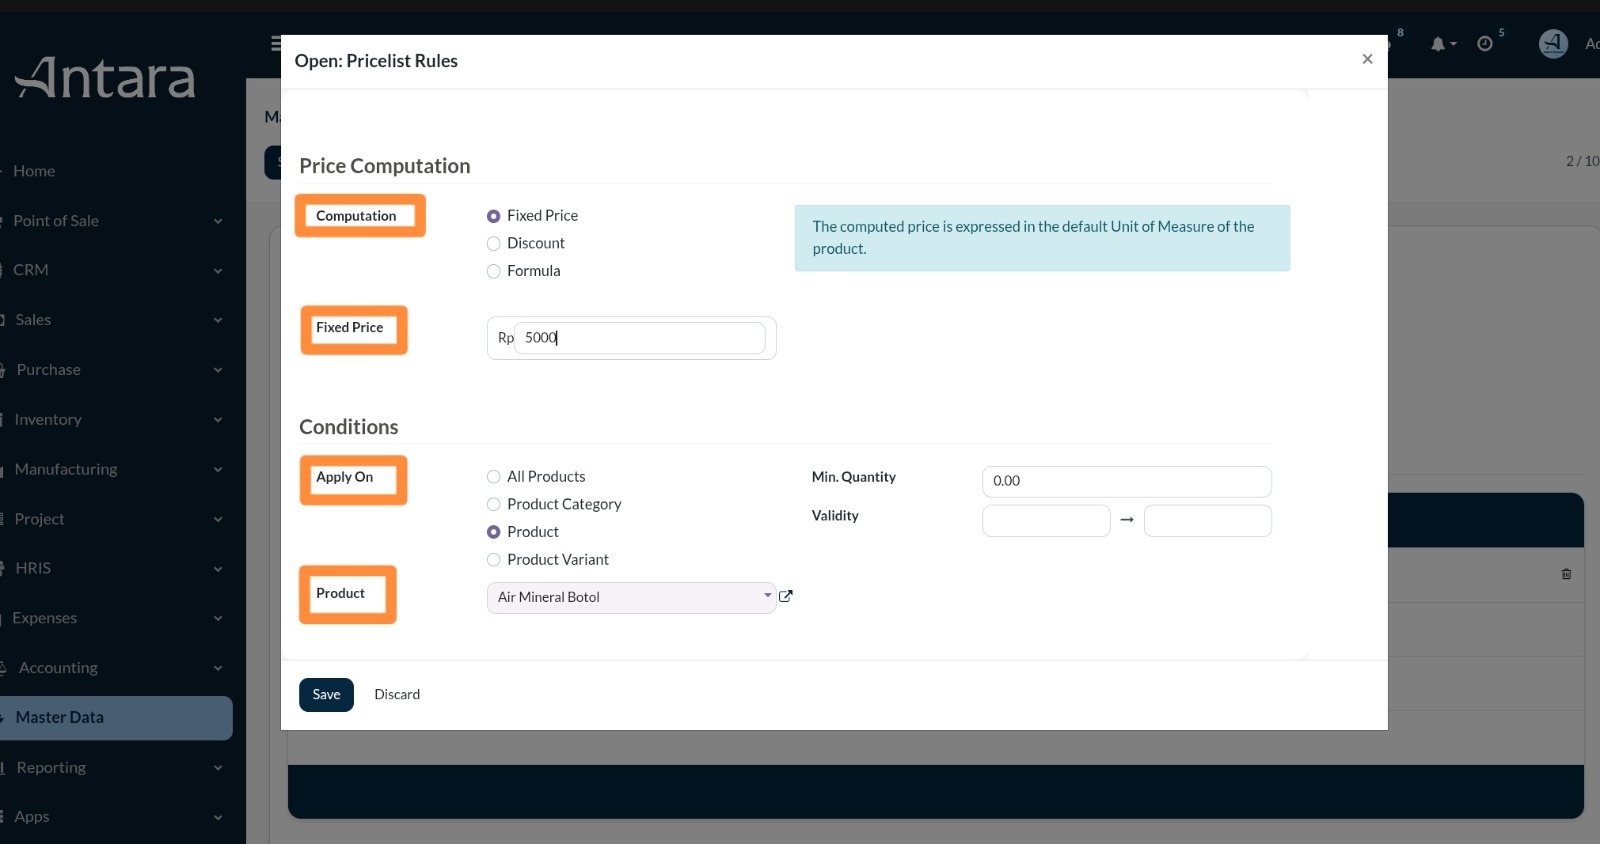Expand the Point of Sale chevron

click(x=218, y=221)
